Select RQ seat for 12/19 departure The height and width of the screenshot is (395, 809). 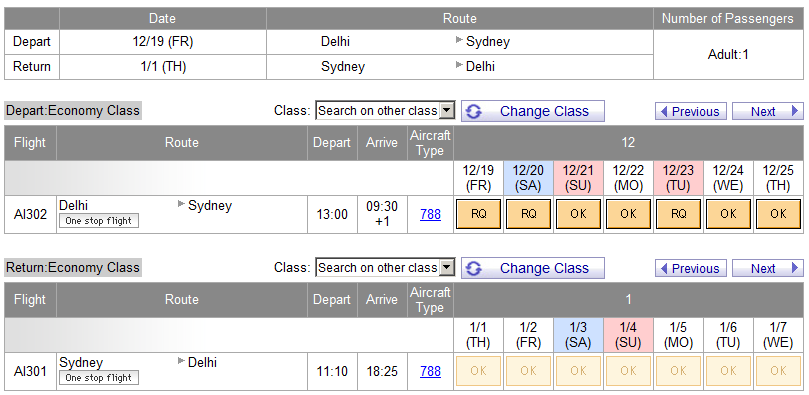tap(478, 214)
